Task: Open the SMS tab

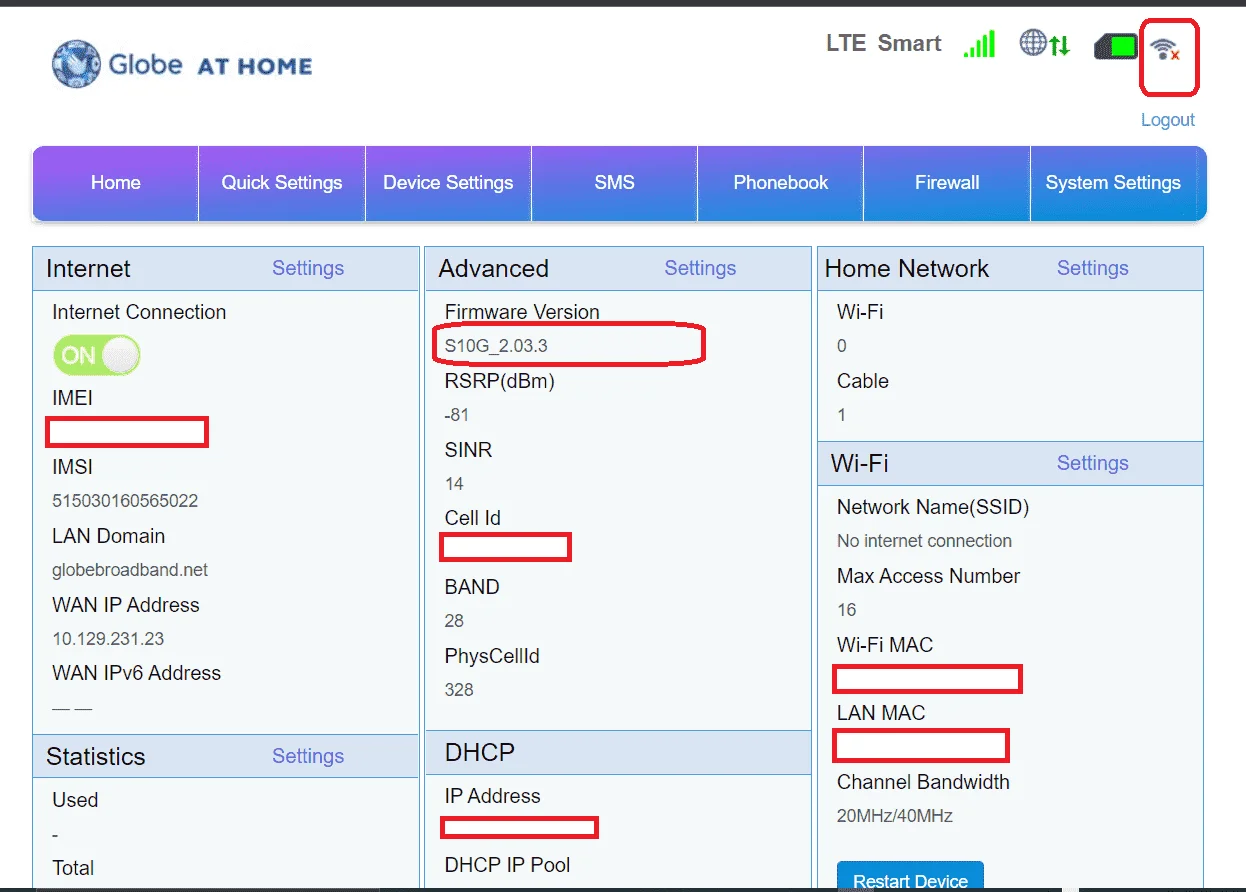Action: [614, 183]
